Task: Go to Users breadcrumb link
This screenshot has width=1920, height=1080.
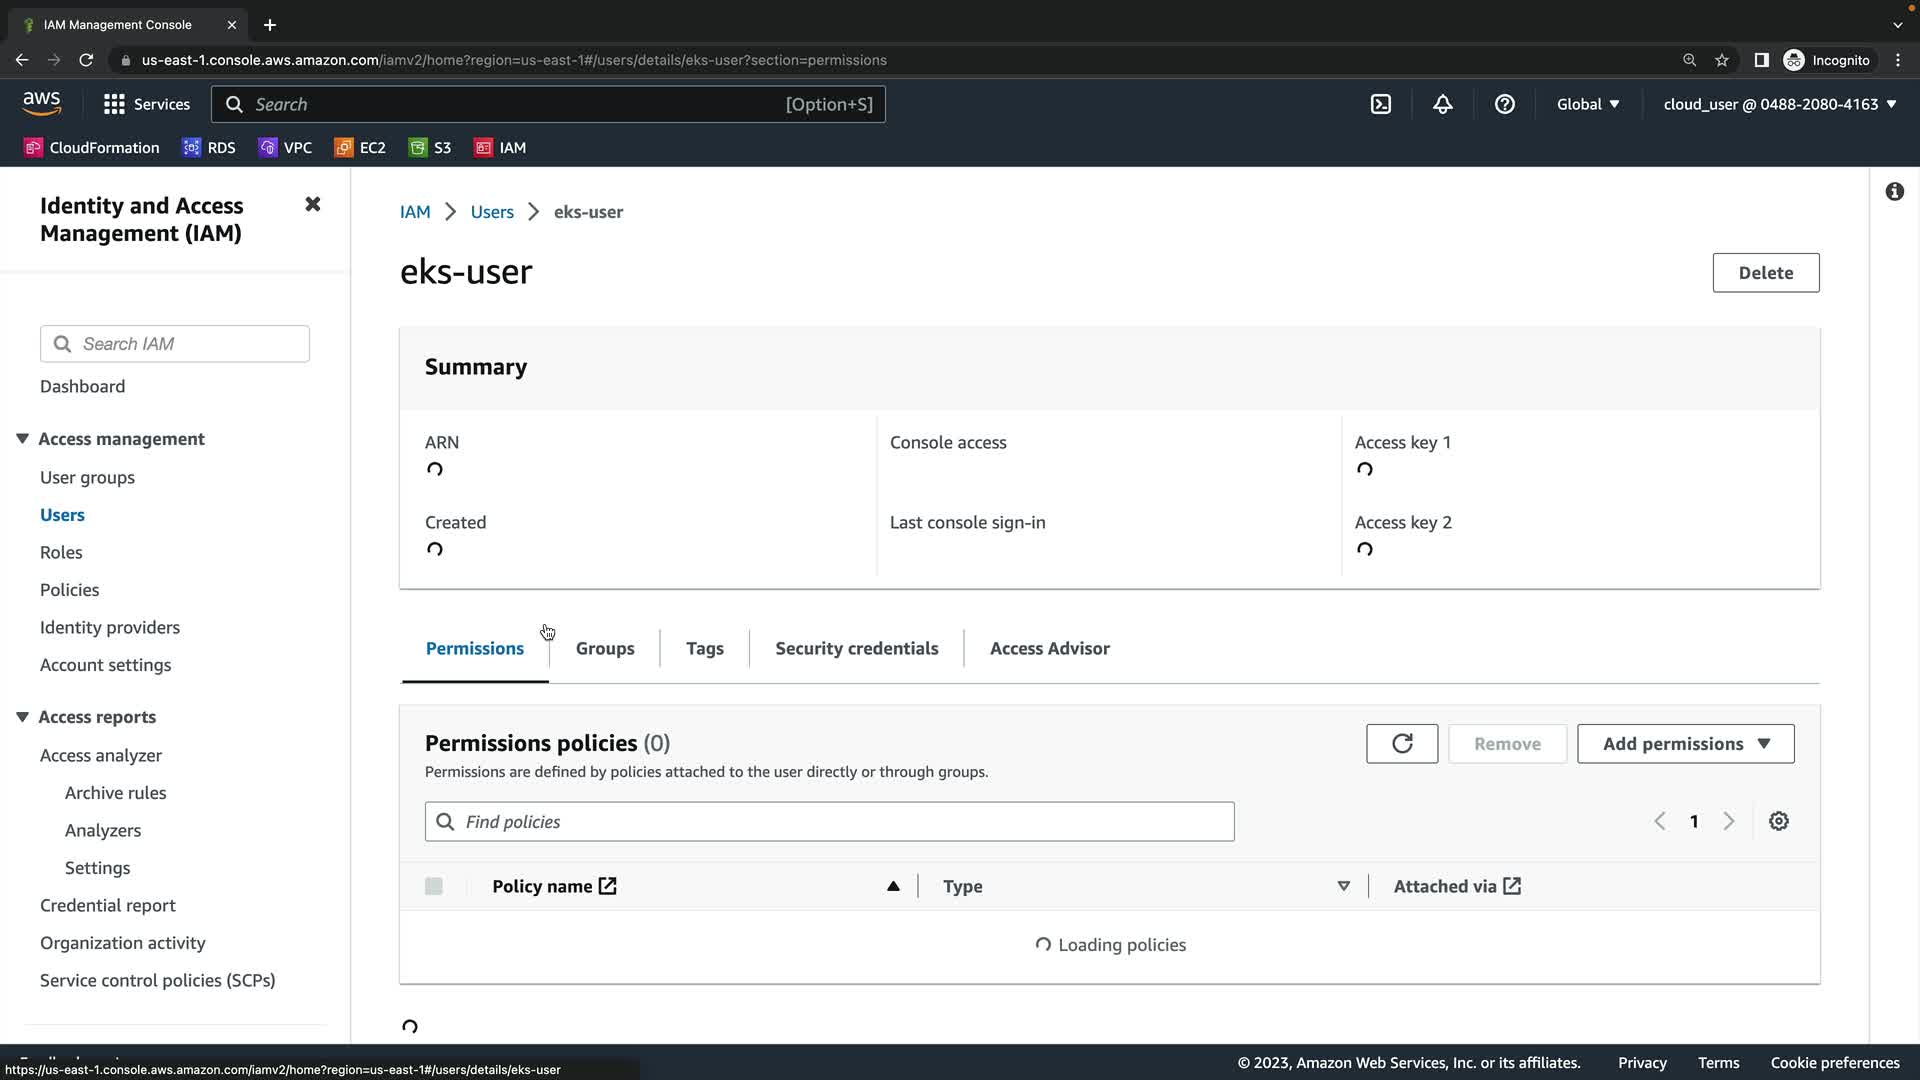Action: pyautogui.click(x=491, y=212)
